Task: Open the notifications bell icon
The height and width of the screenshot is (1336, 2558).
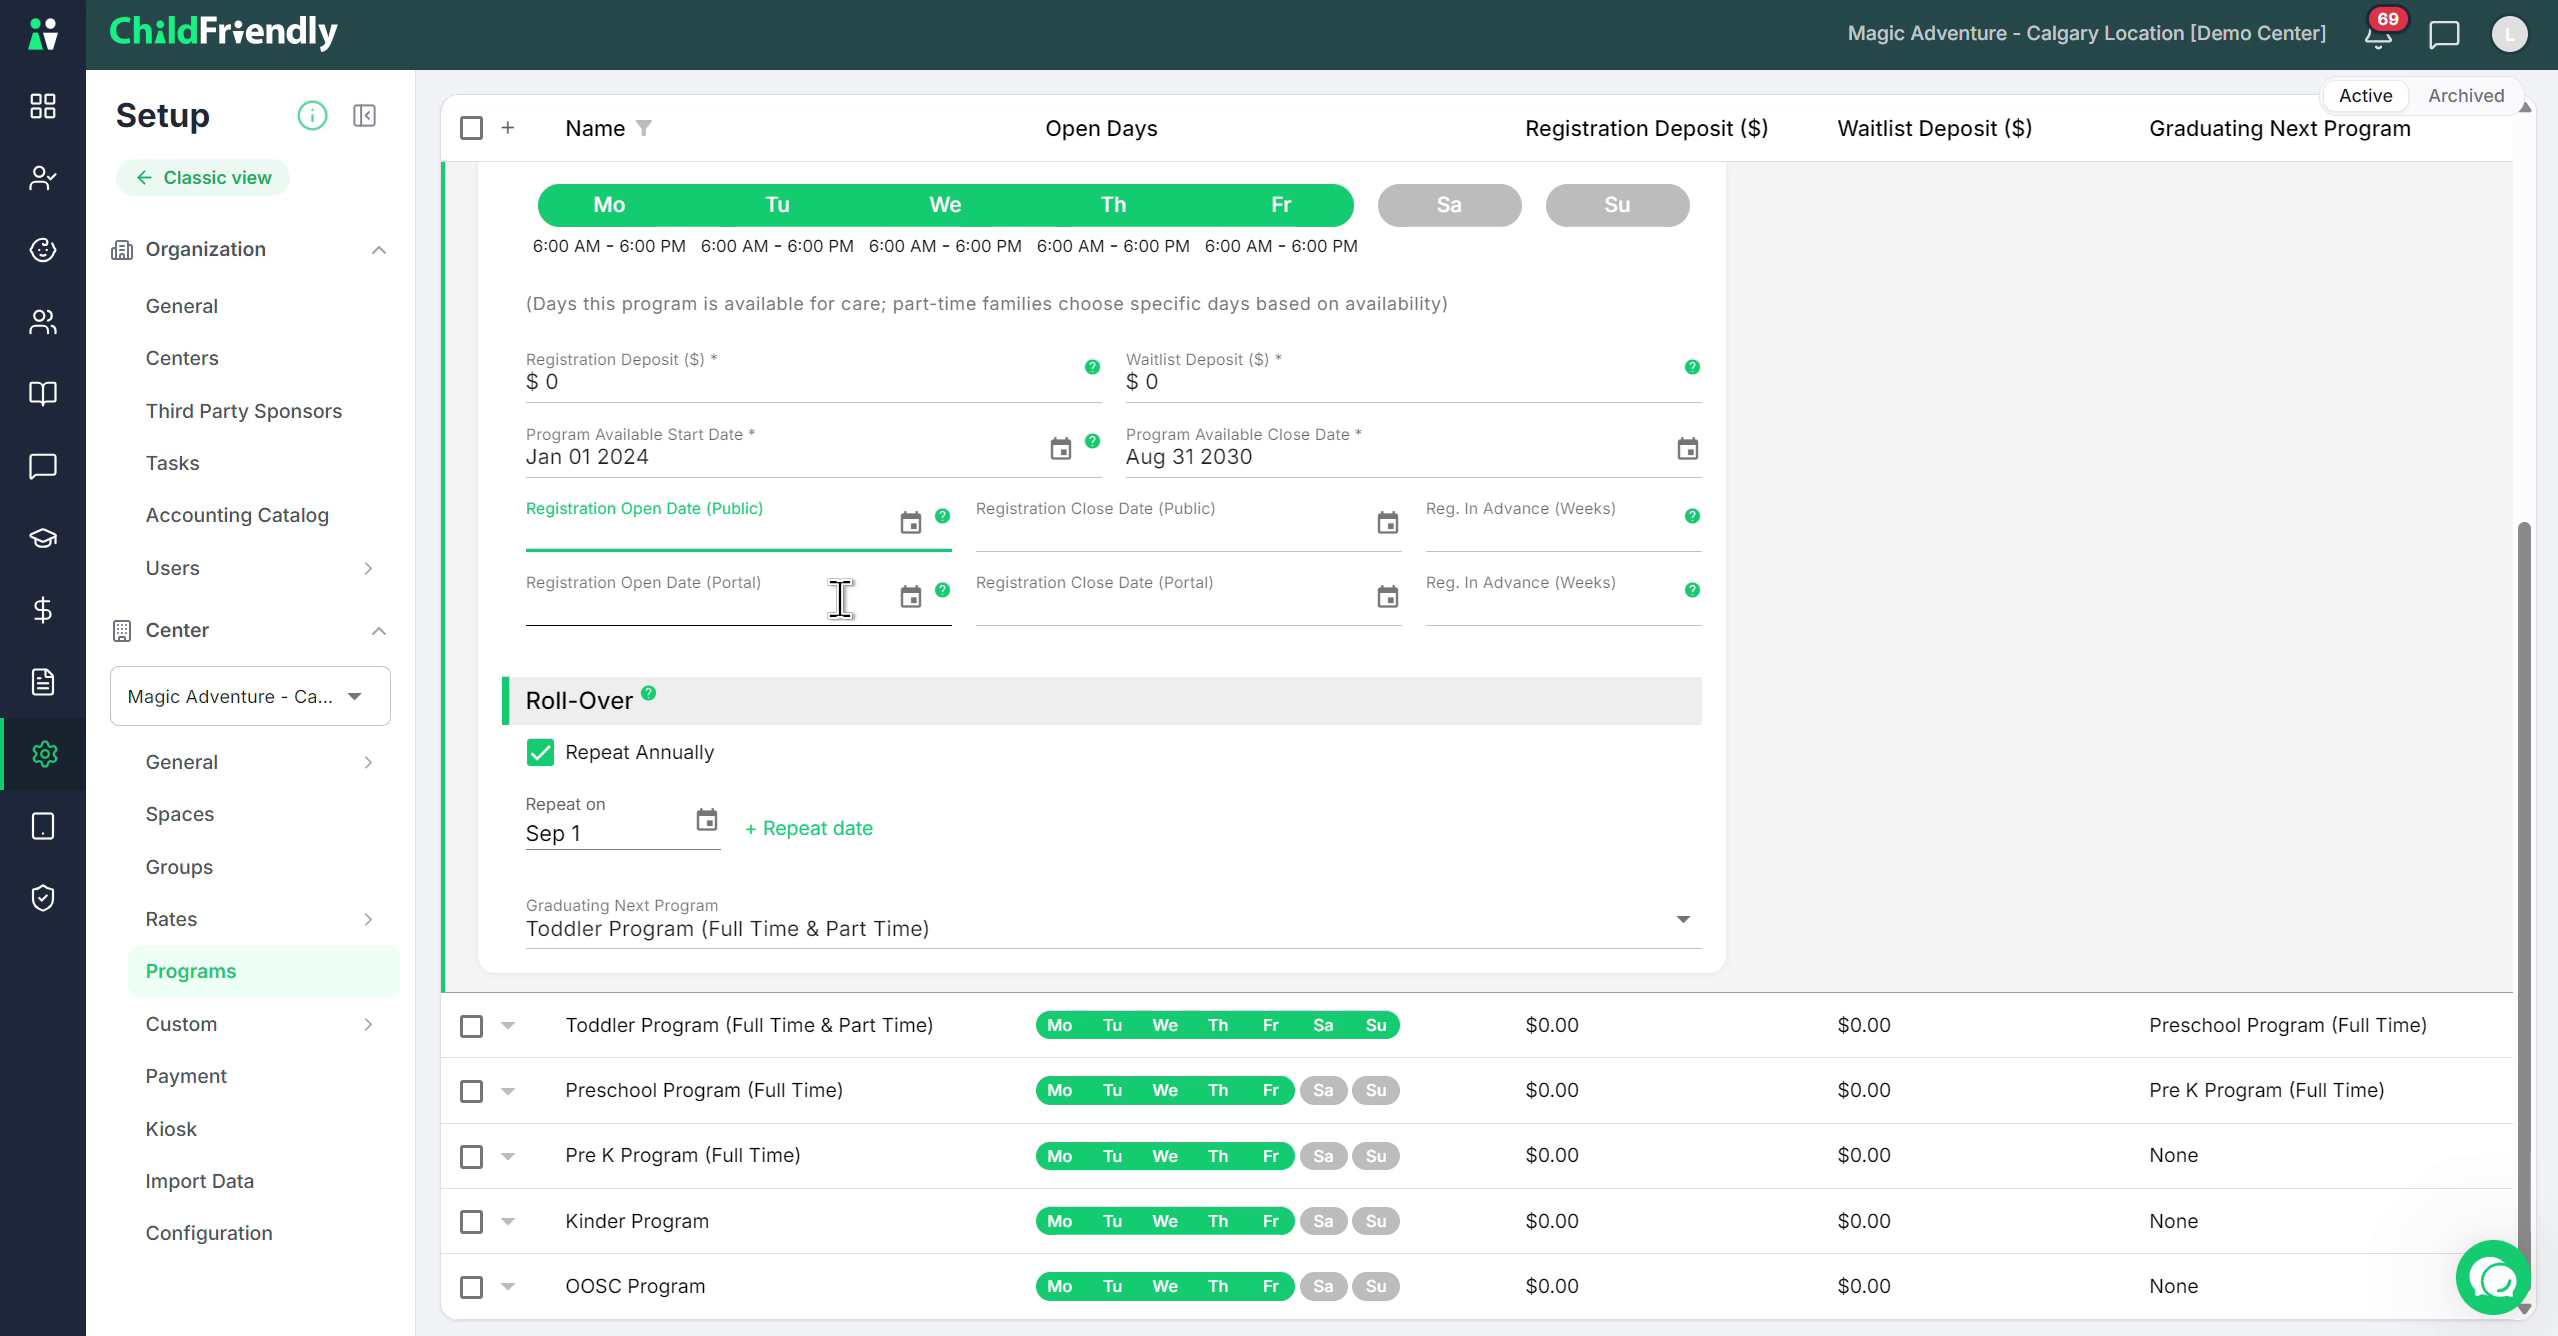Action: pos(2378,35)
